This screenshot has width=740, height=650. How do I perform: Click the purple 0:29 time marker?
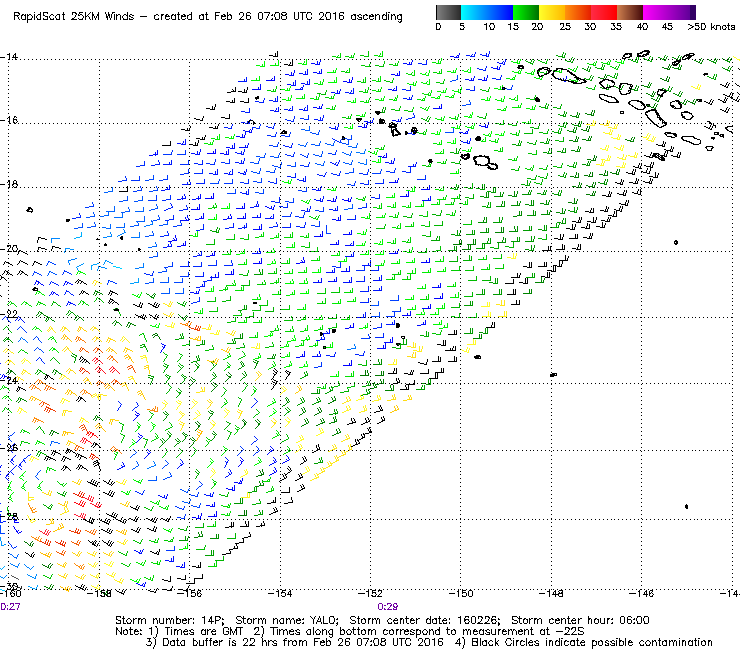click(x=387, y=607)
